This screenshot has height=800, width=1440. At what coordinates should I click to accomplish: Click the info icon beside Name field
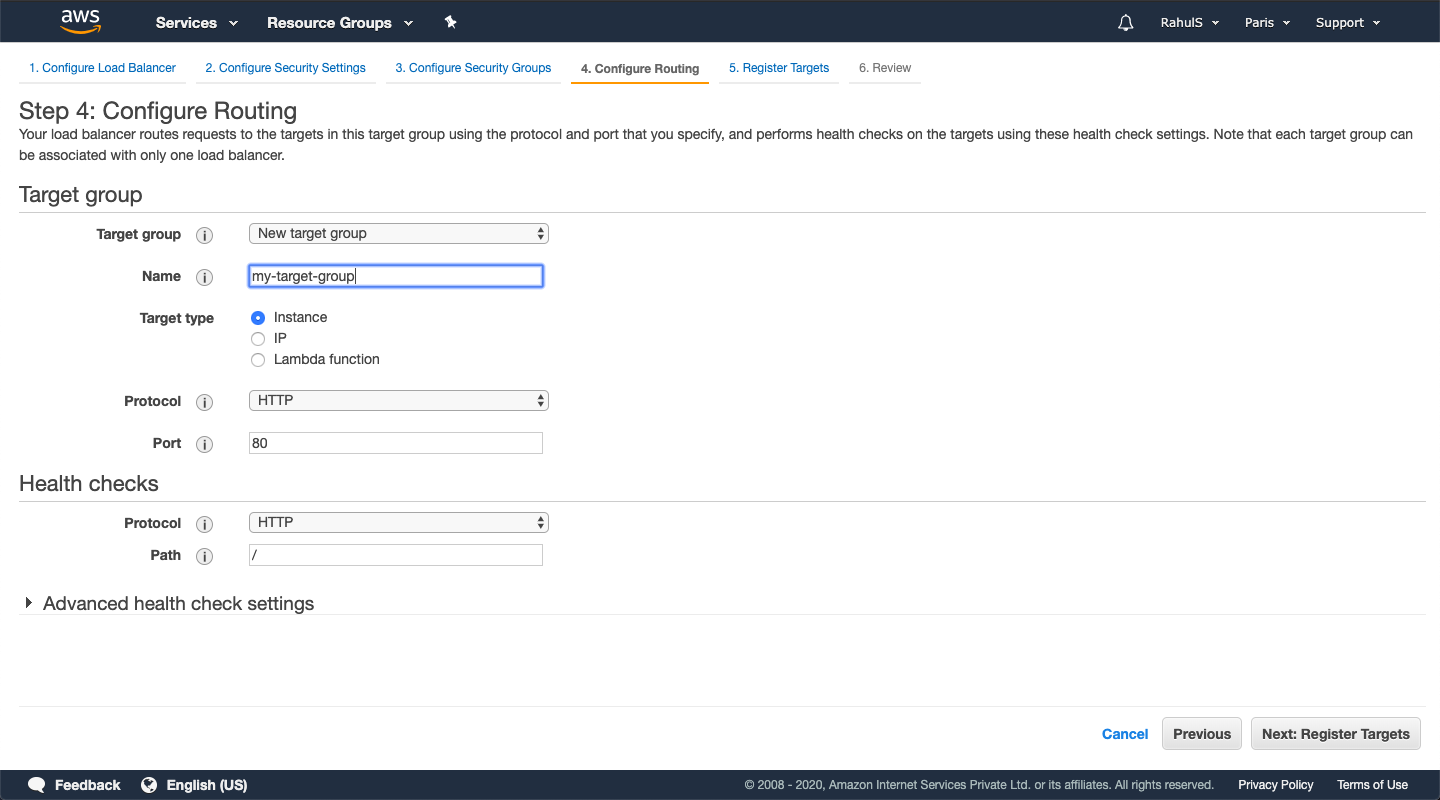204,277
